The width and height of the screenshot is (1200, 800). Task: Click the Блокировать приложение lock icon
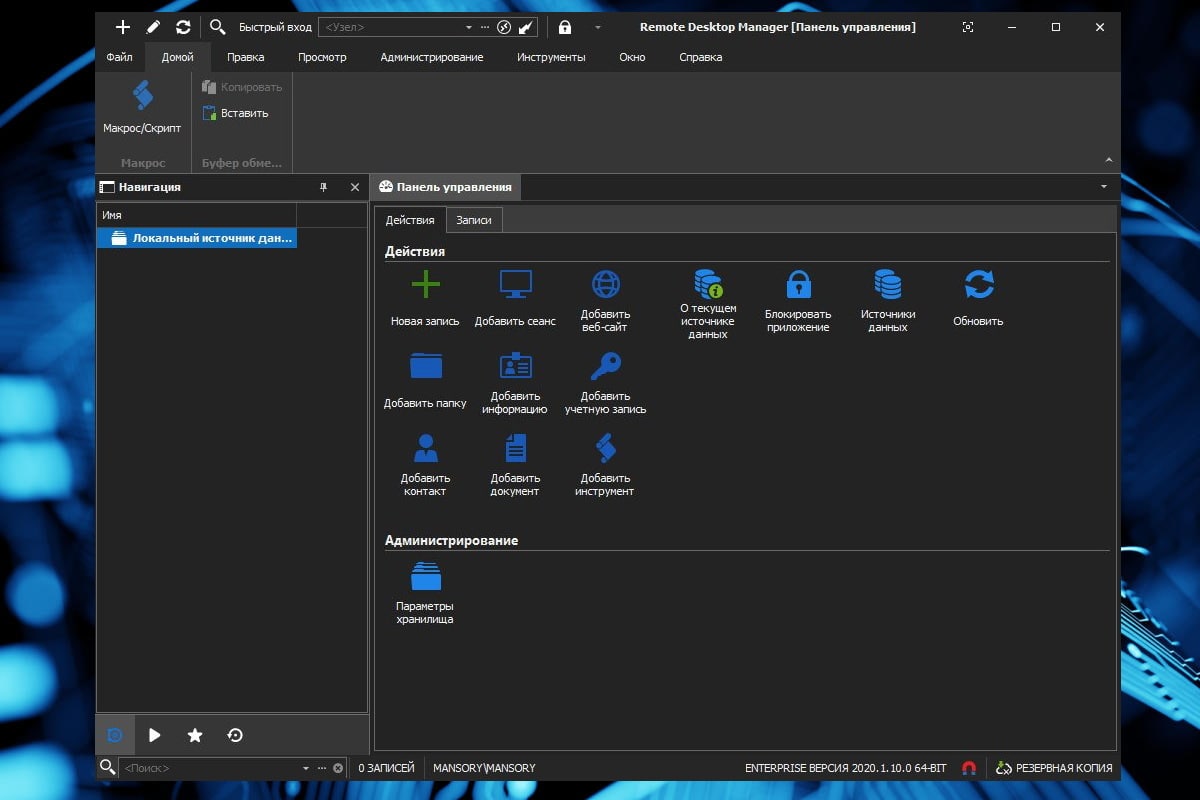(x=798, y=285)
